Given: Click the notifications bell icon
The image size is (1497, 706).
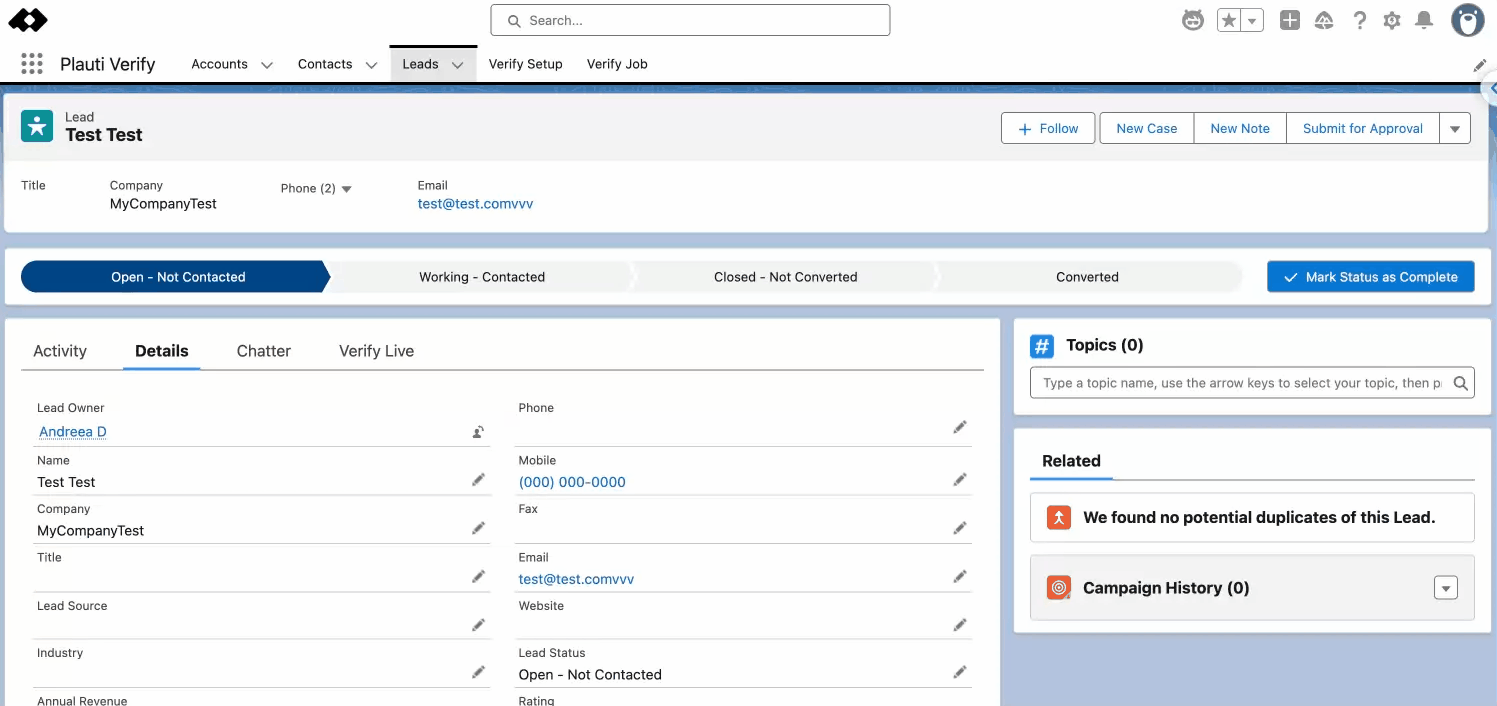Looking at the screenshot, I should [1424, 20].
